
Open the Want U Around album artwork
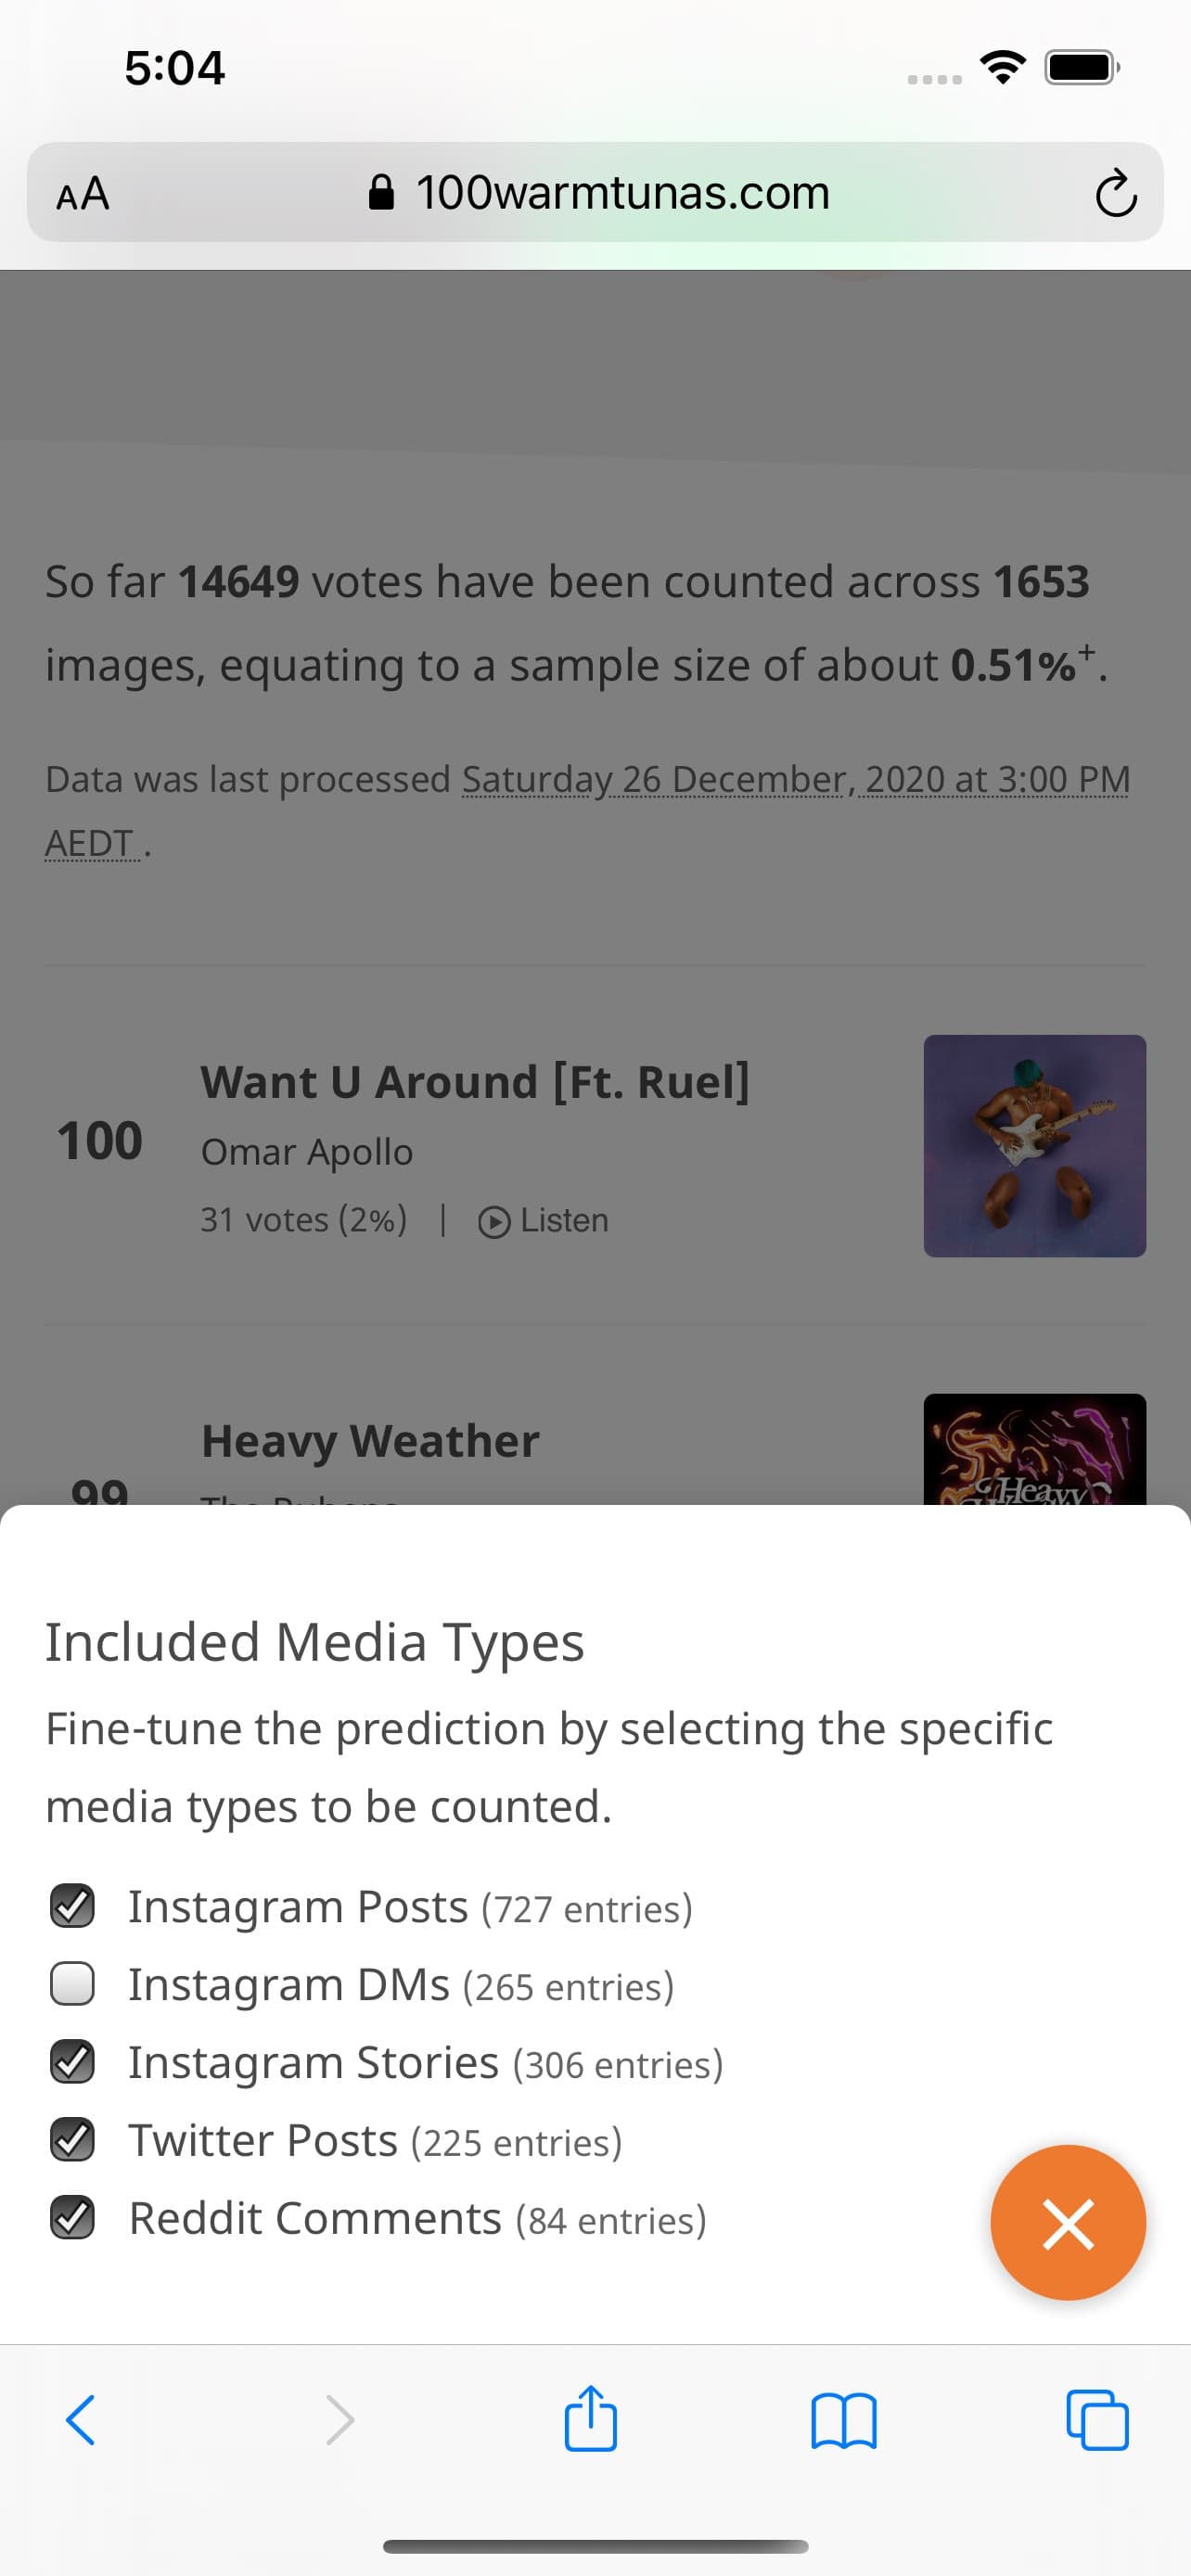pyautogui.click(x=1034, y=1146)
